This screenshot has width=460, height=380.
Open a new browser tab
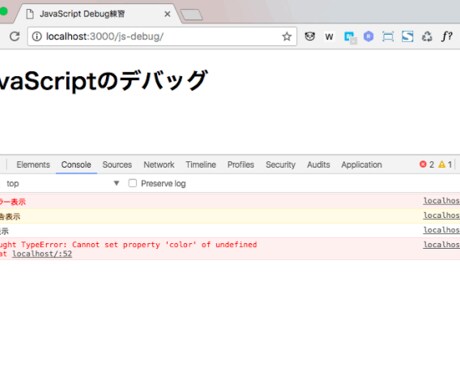click(x=191, y=15)
